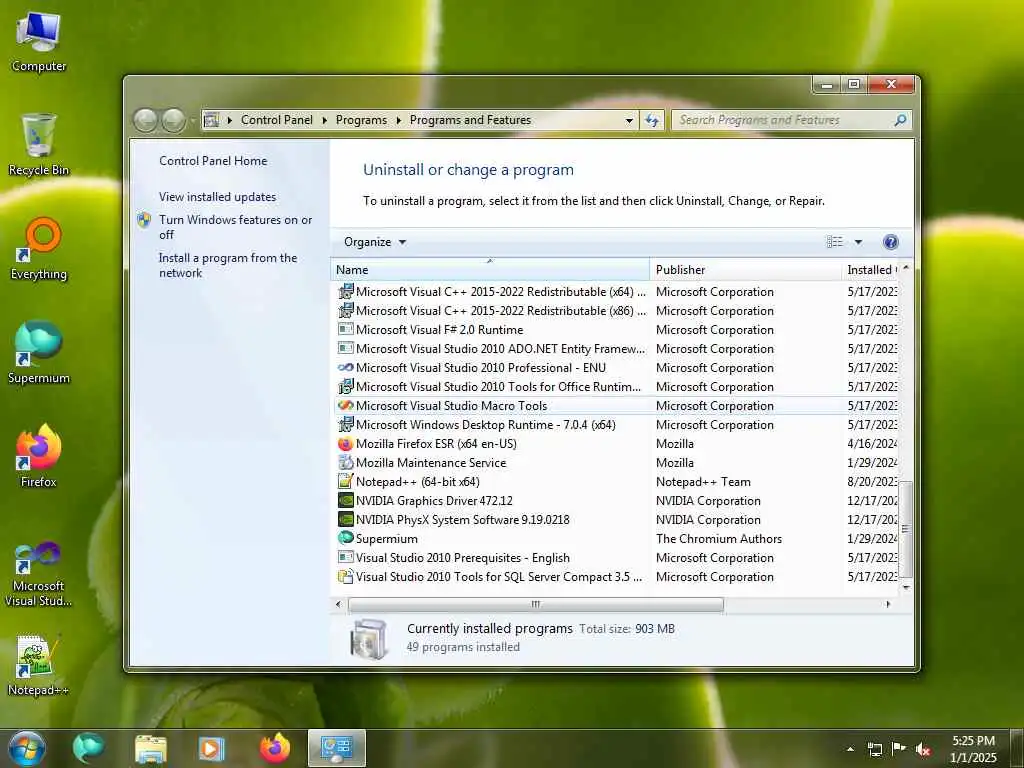Click the Forward navigation button
Screen dimensions: 1024x768
coord(173,120)
